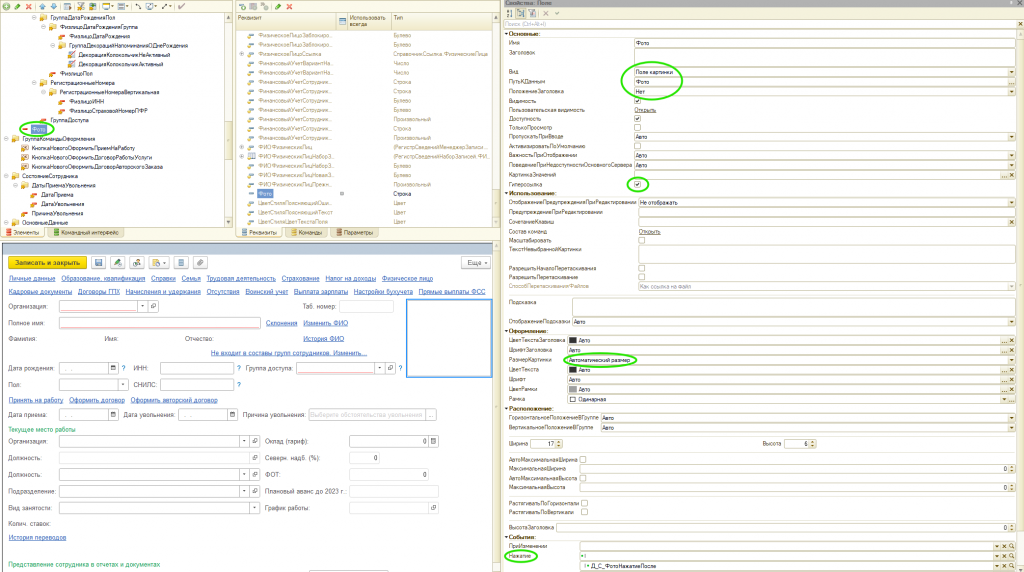The image size is (1024, 572).
Task: Click calculator icon in Оклад (тариф) field
Action: coord(433,441)
